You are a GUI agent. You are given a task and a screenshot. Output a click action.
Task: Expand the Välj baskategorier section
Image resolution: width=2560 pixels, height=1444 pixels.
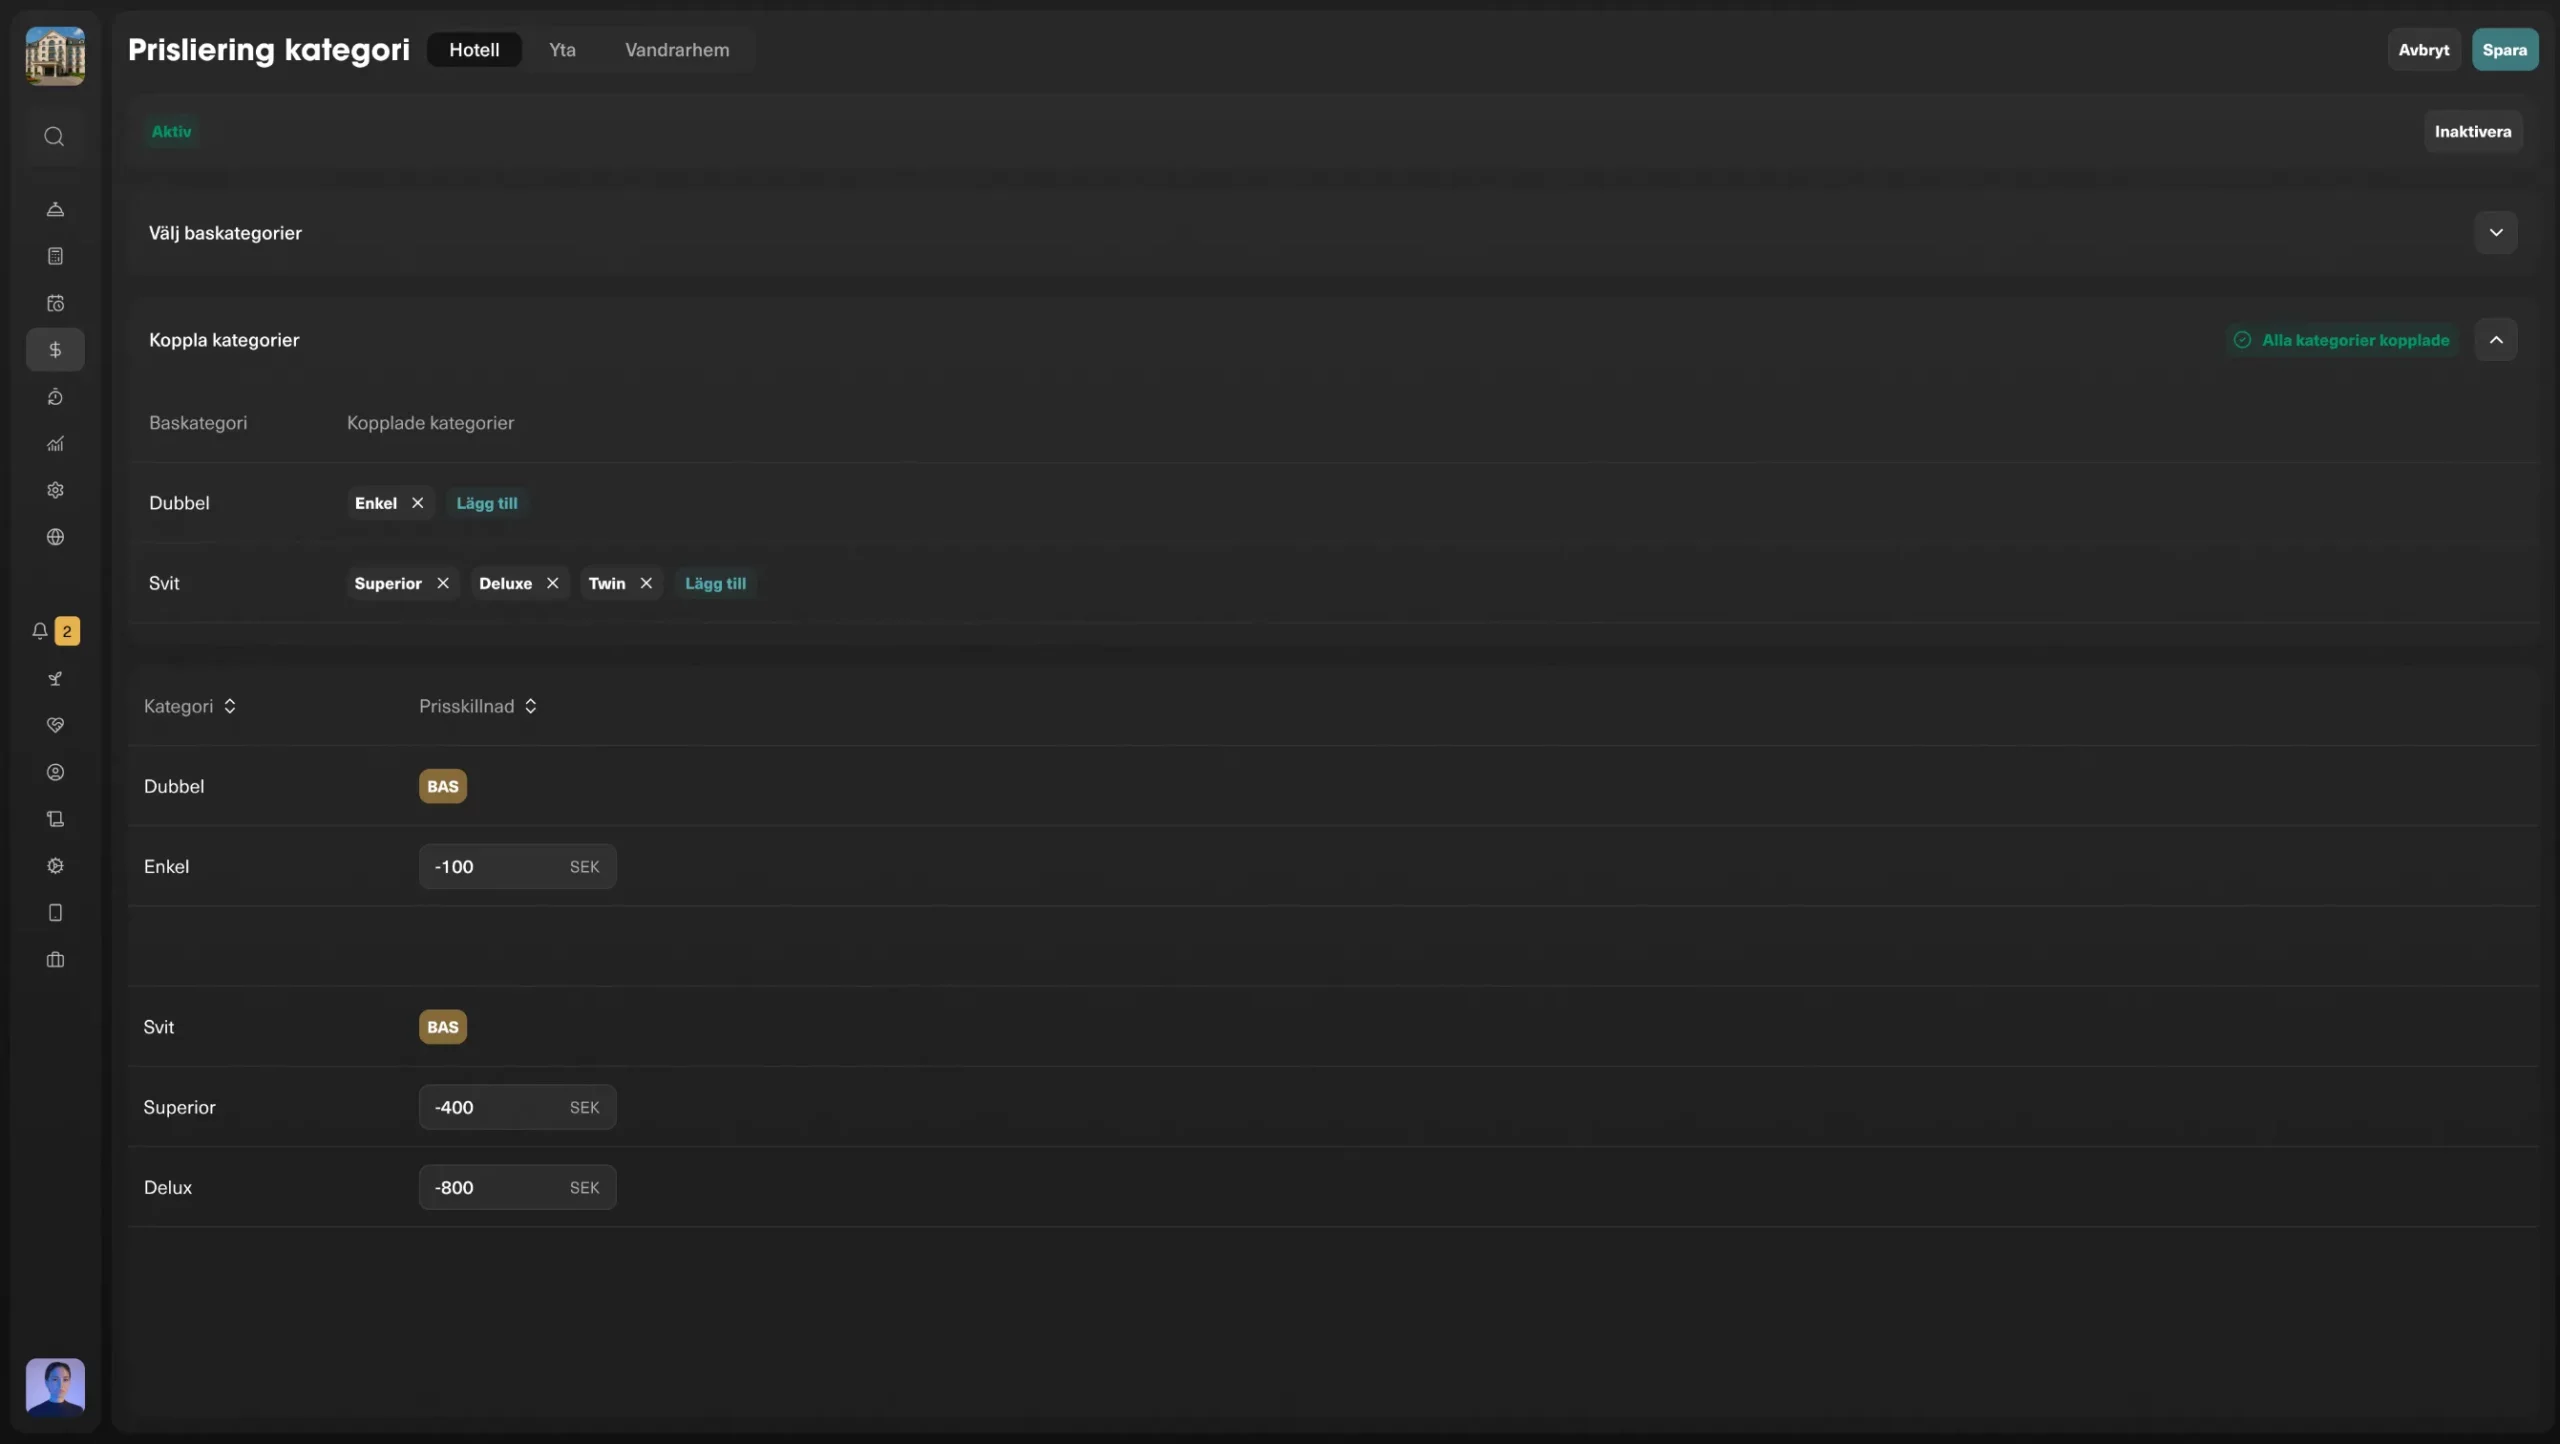pyautogui.click(x=2495, y=233)
